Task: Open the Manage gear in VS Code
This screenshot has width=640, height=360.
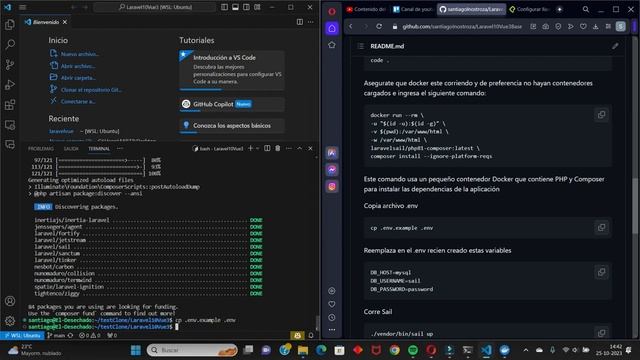Action: (x=10, y=321)
